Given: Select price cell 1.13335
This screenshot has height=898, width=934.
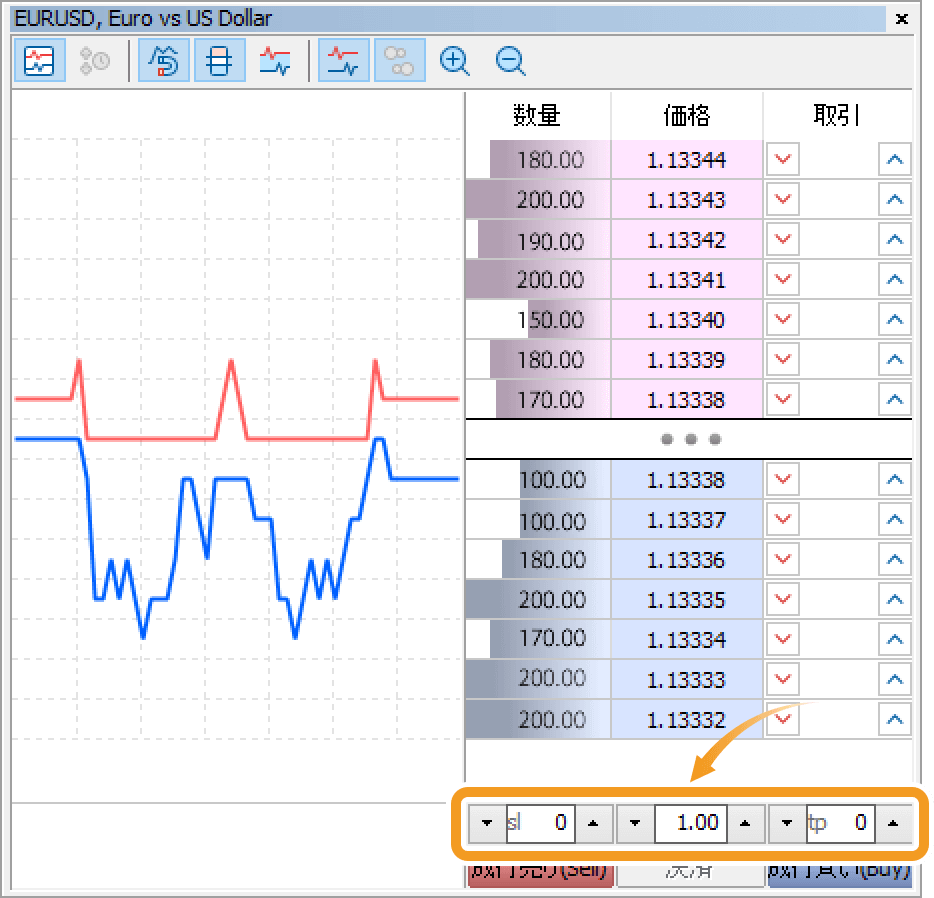Looking at the screenshot, I should click(687, 600).
